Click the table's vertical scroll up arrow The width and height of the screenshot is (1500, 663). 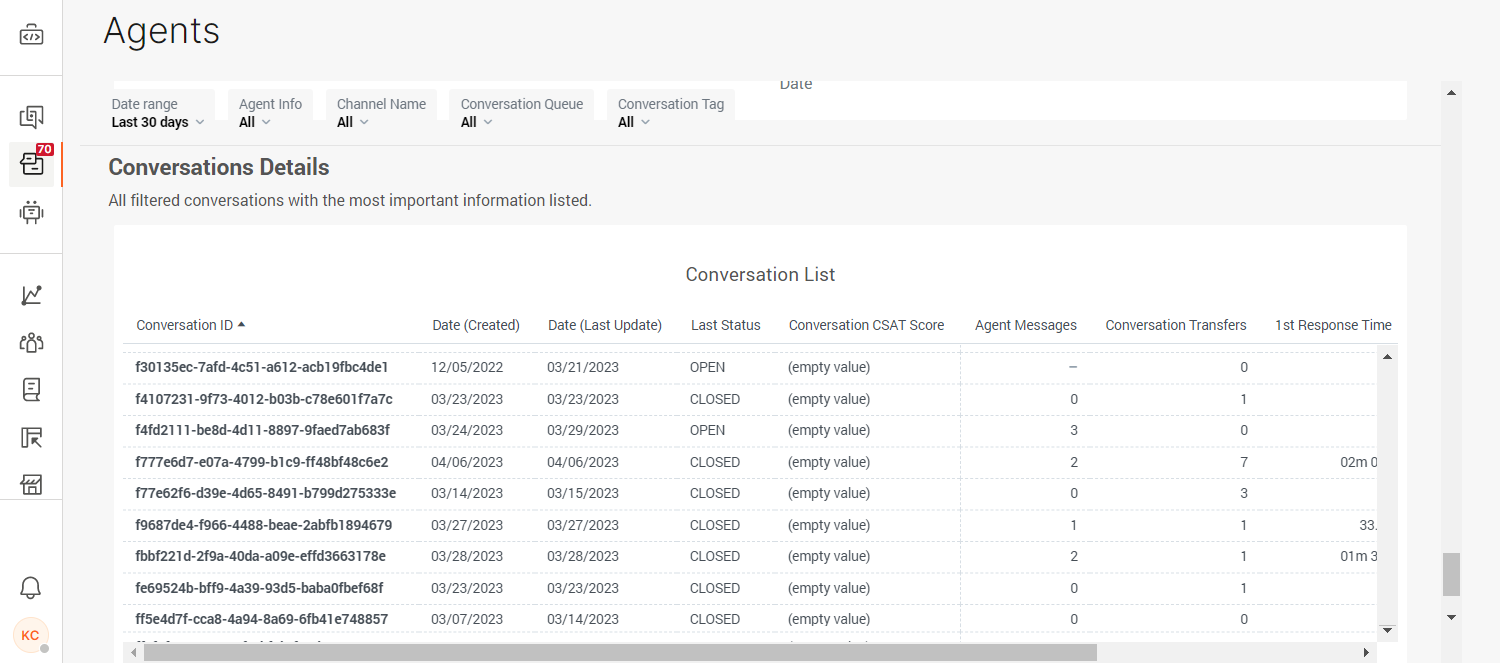(1387, 356)
